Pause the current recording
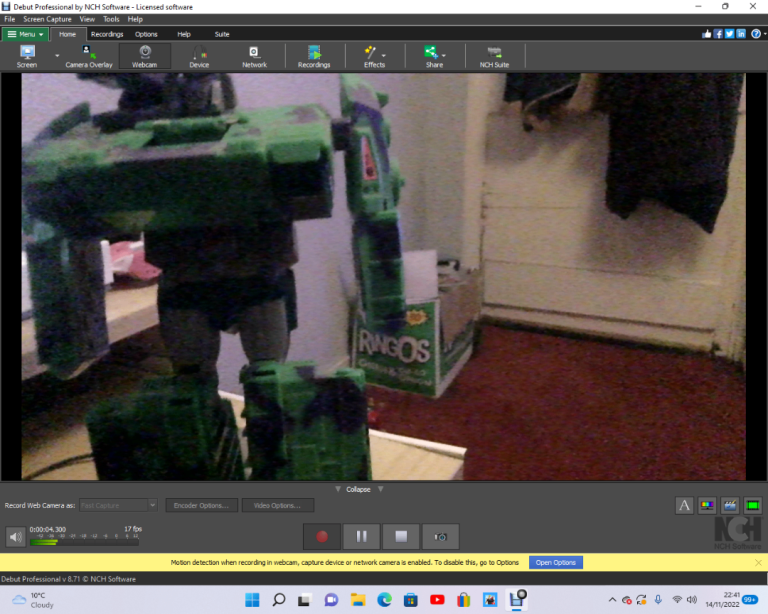This screenshot has height=614, width=768. pos(361,536)
